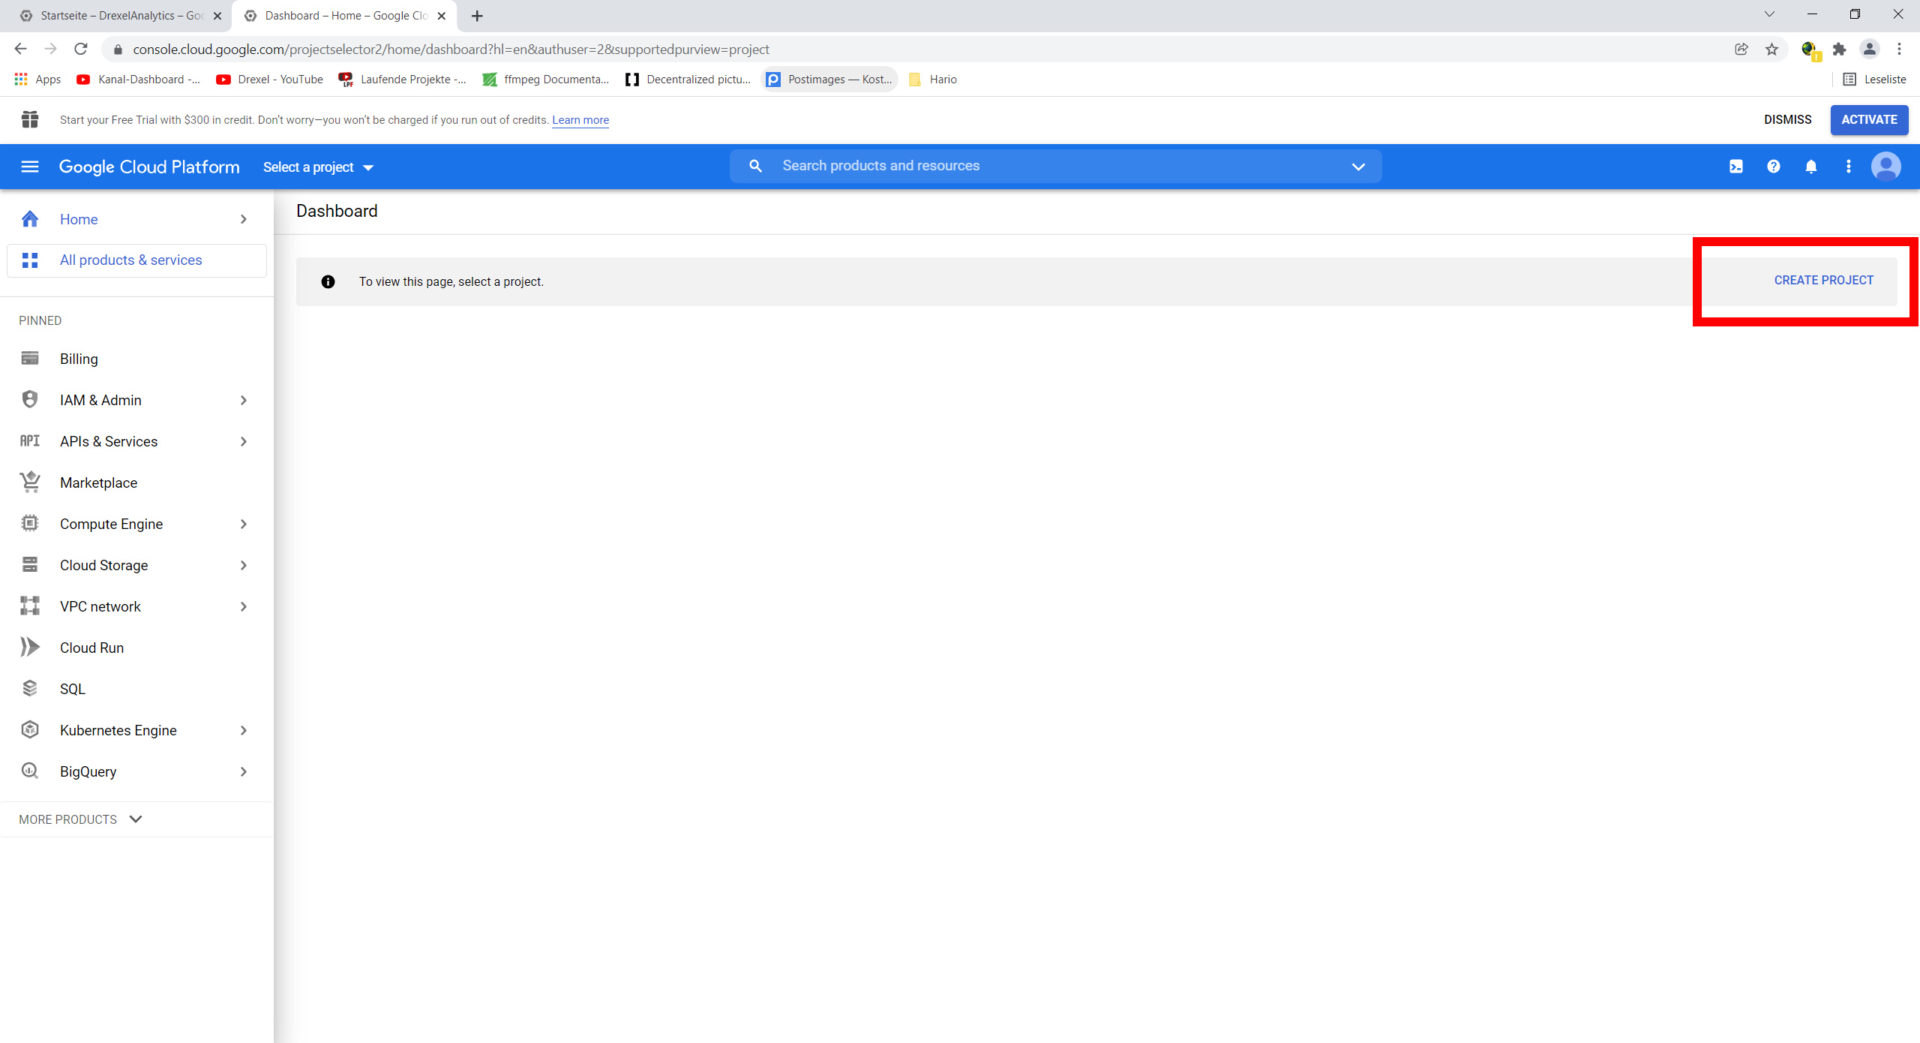Click the Cloud Run icon
The height and width of the screenshot is (1043, 1920).
(30, 647)
